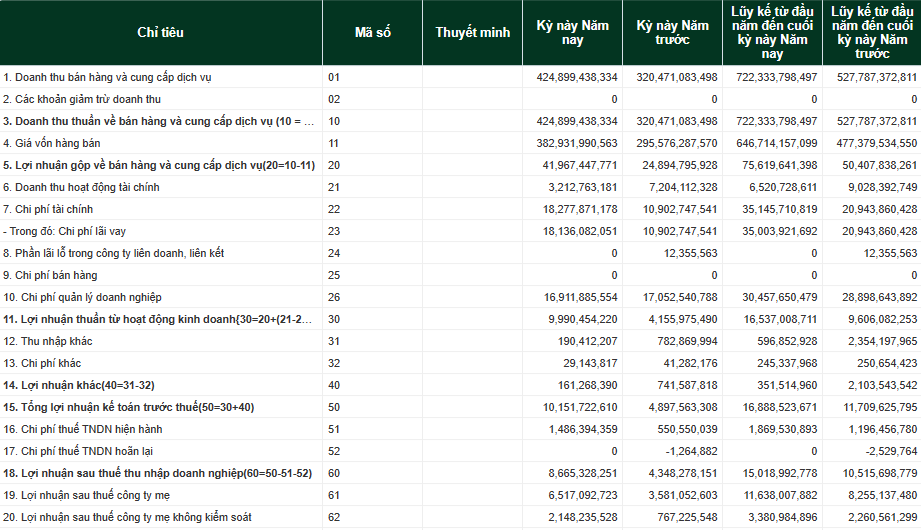Click value 75,619,641,398 in row 20
This screenshot has width=921, height=530.
pyautogui.click(x=779, y=165)
